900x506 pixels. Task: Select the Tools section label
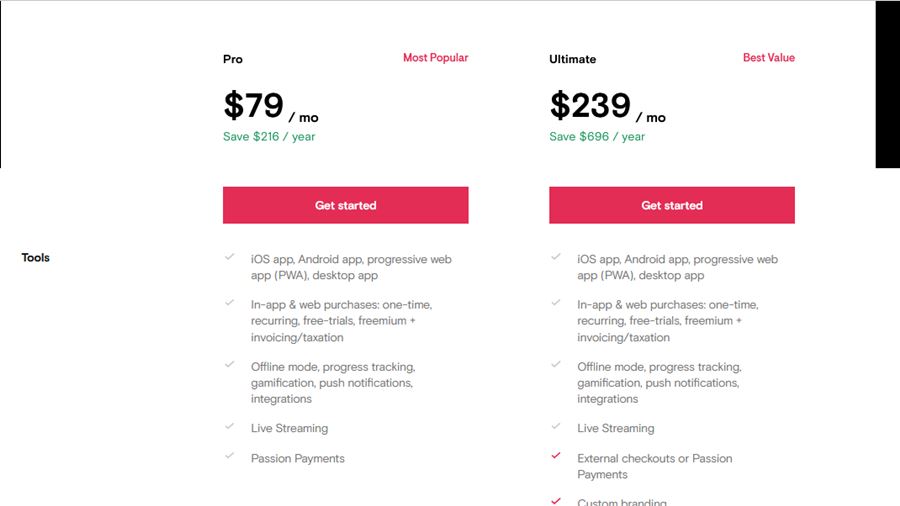coord(36,258)
